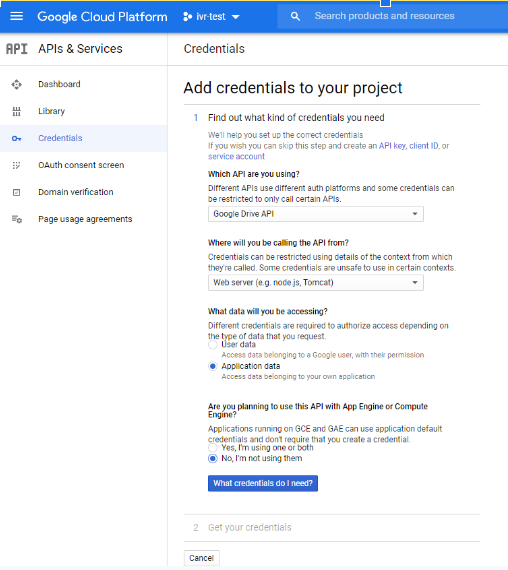508x570 pixels.
Task: Follow the service account link
Action: point(236,156)
